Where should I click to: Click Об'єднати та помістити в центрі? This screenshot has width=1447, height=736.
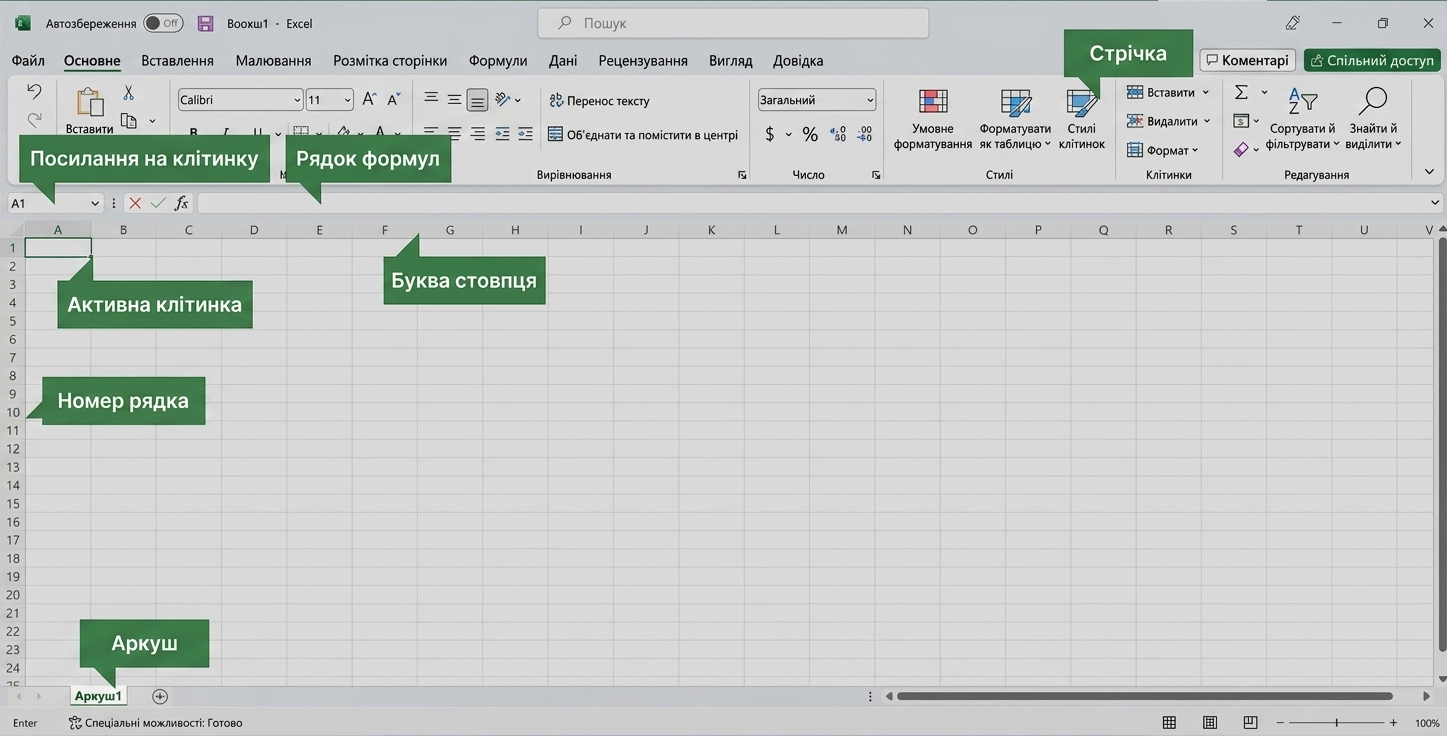[x=643, y=134]
